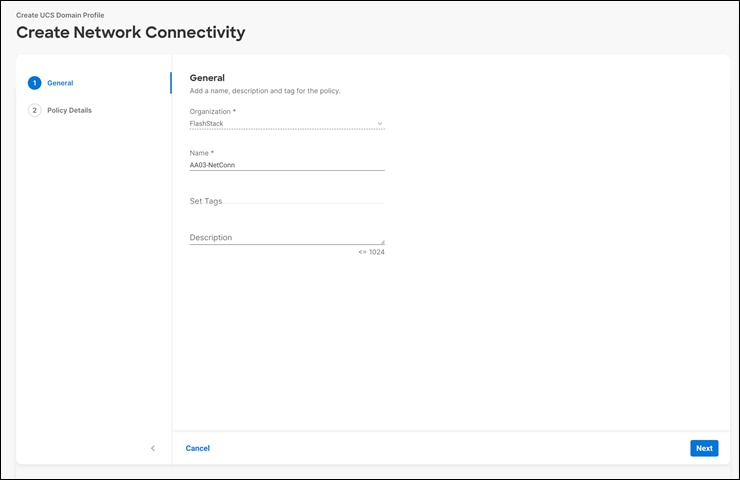Click the "<= 1024" character limit text
The height and width of the screenshot is (480, 740).
coord(371,252)
